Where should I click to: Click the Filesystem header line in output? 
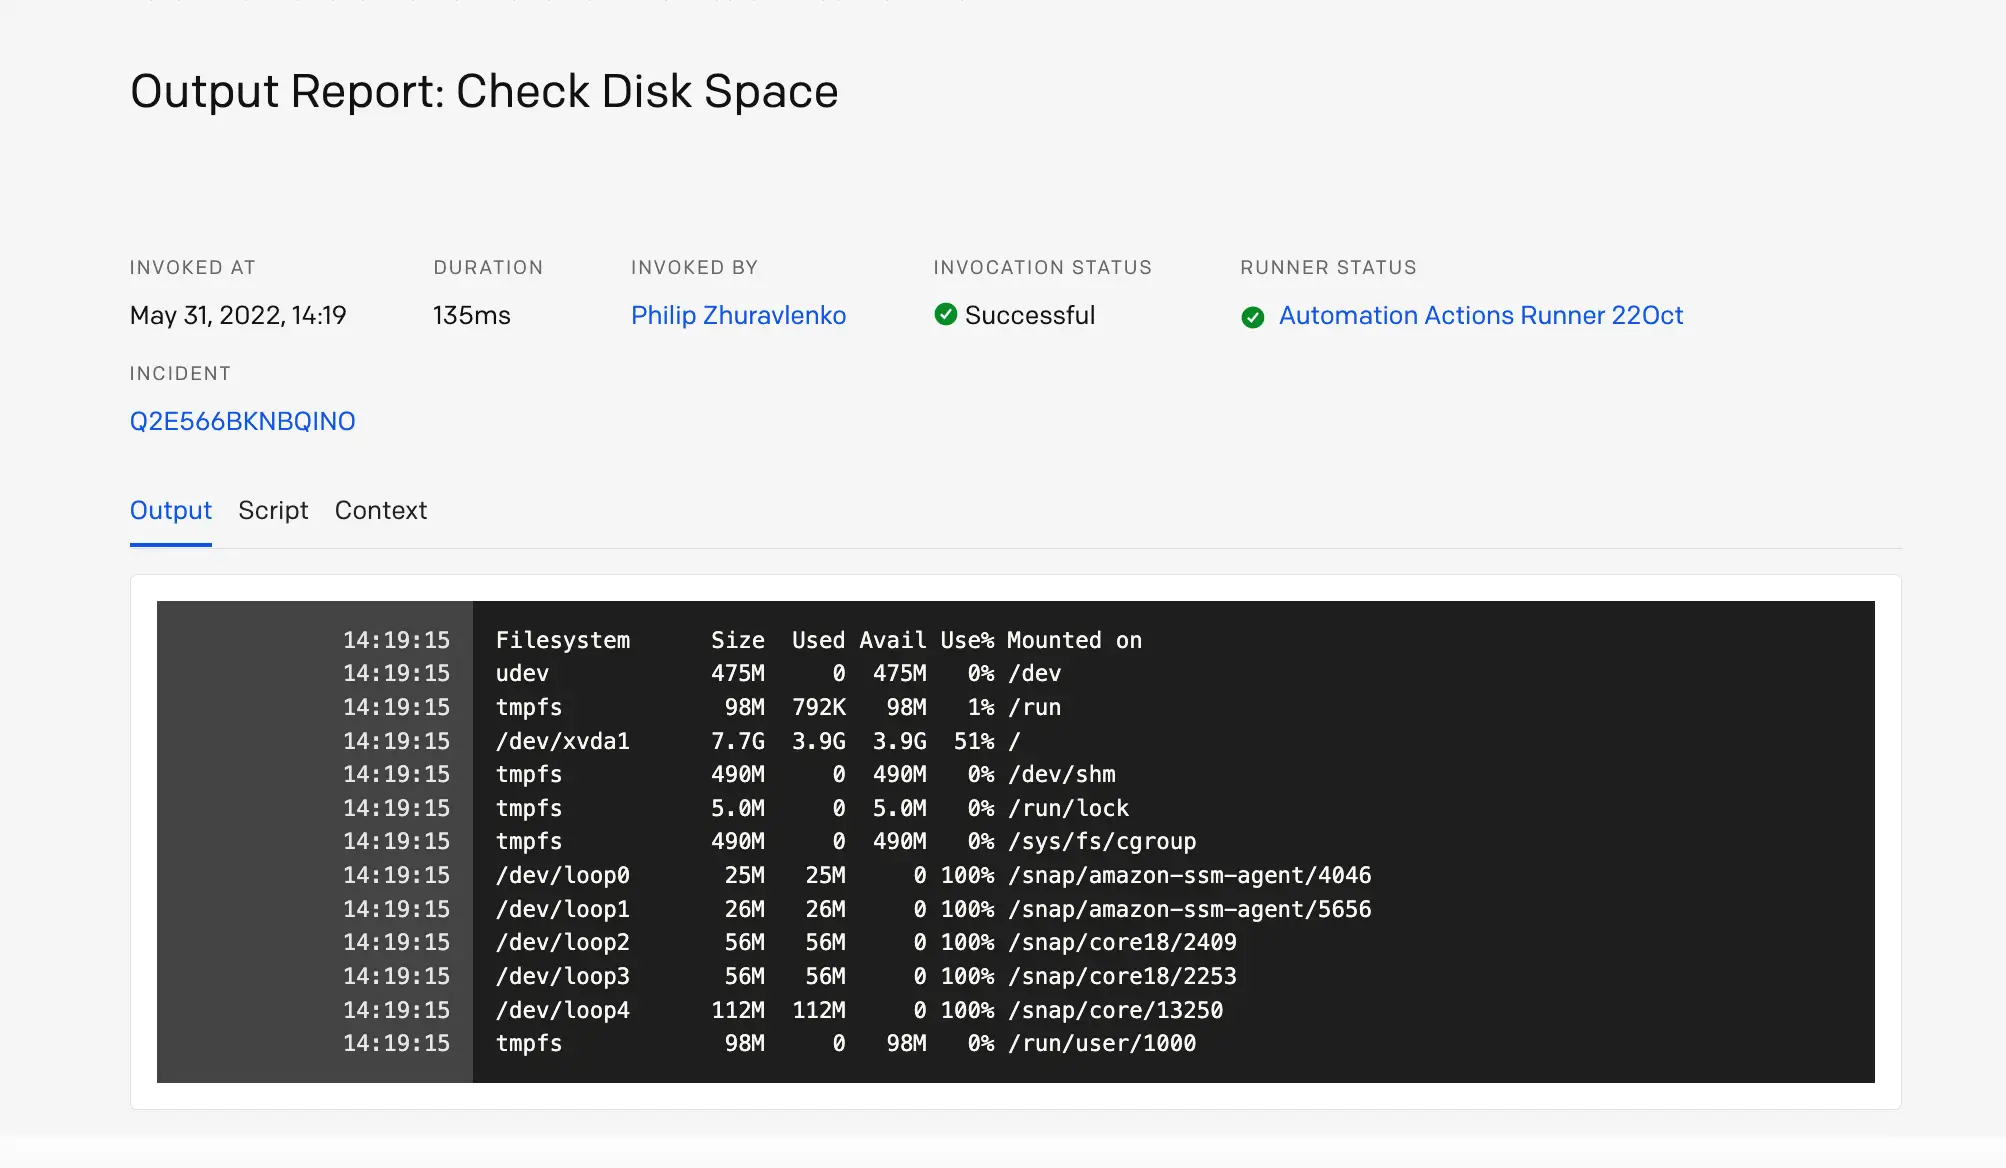click(x=818, y=640)
